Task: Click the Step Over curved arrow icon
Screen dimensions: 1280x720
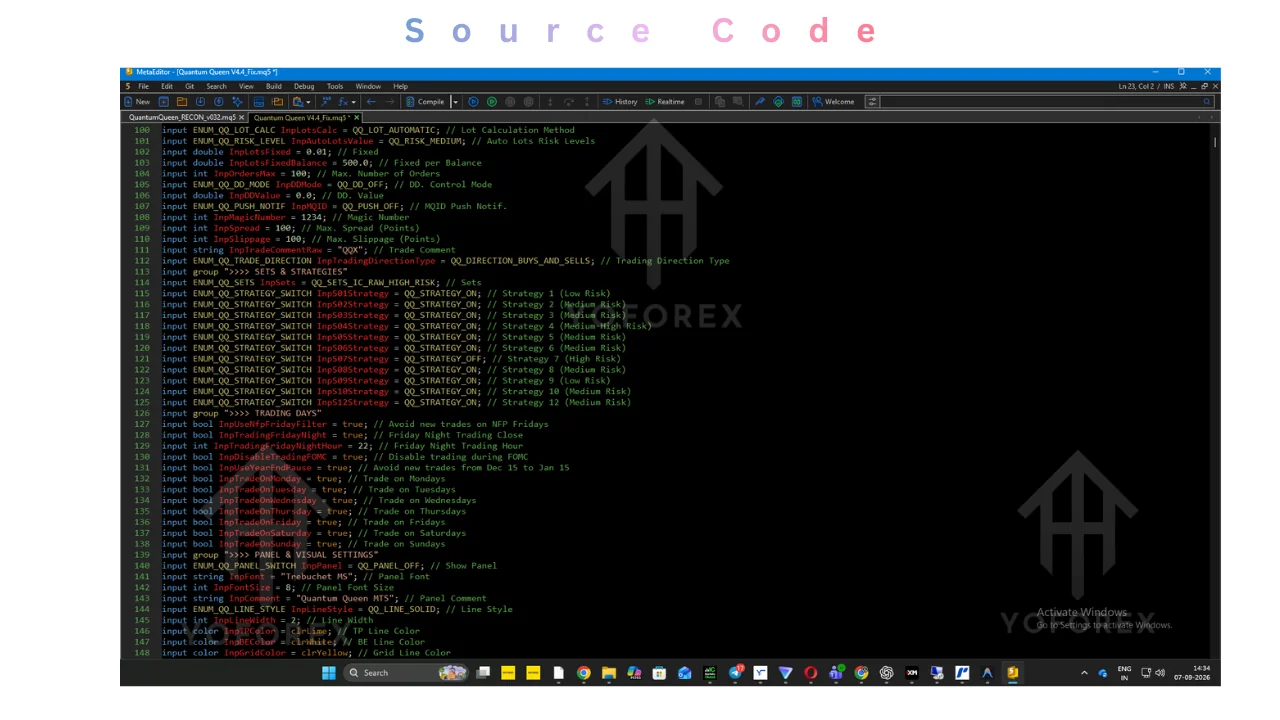Action: click(x=568, y=101)
